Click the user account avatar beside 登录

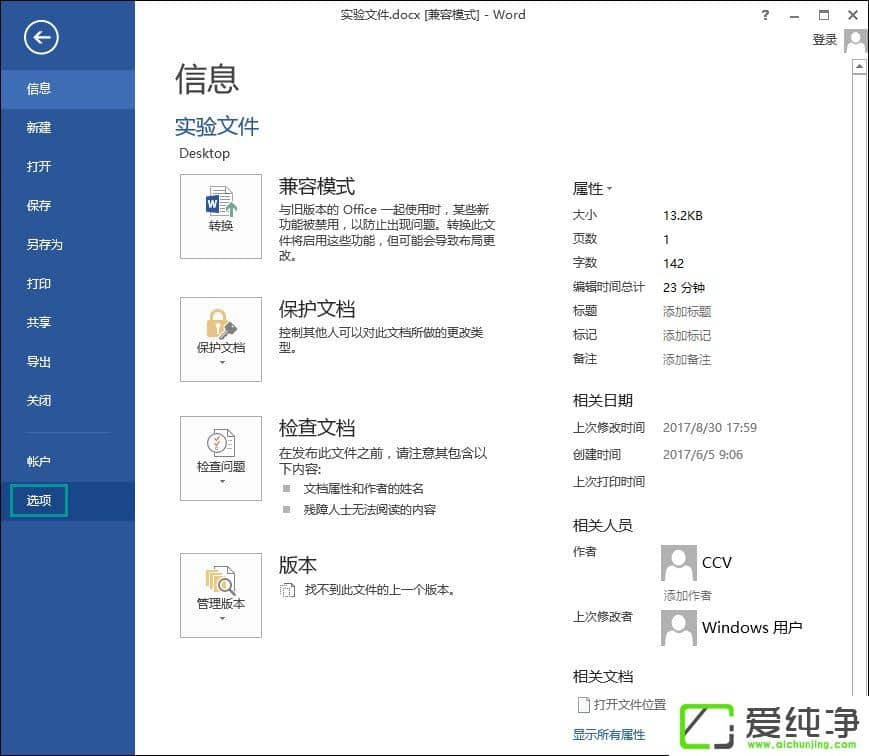coord(855,40)
